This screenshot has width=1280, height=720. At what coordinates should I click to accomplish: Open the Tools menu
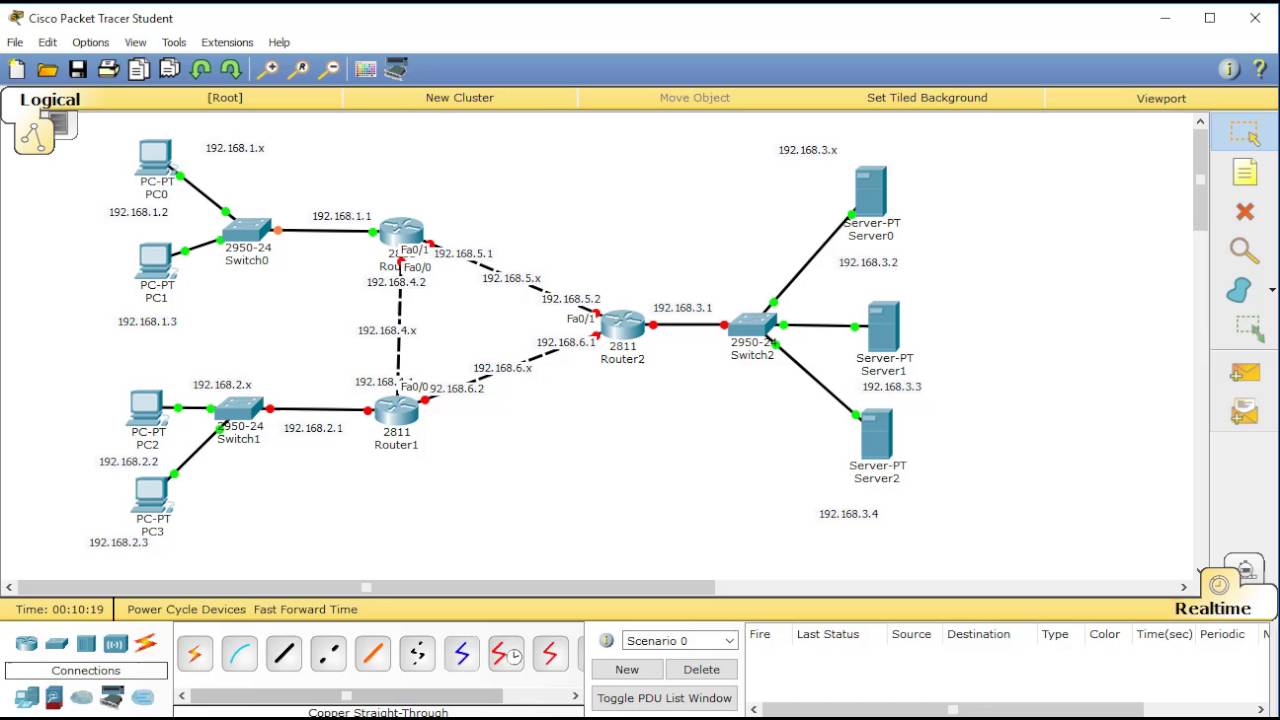pyautogui.click(x=174, y=42)
